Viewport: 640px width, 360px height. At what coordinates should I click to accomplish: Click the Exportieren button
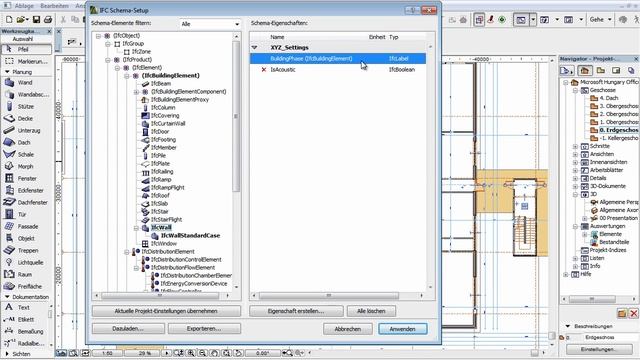pos(204,329)
